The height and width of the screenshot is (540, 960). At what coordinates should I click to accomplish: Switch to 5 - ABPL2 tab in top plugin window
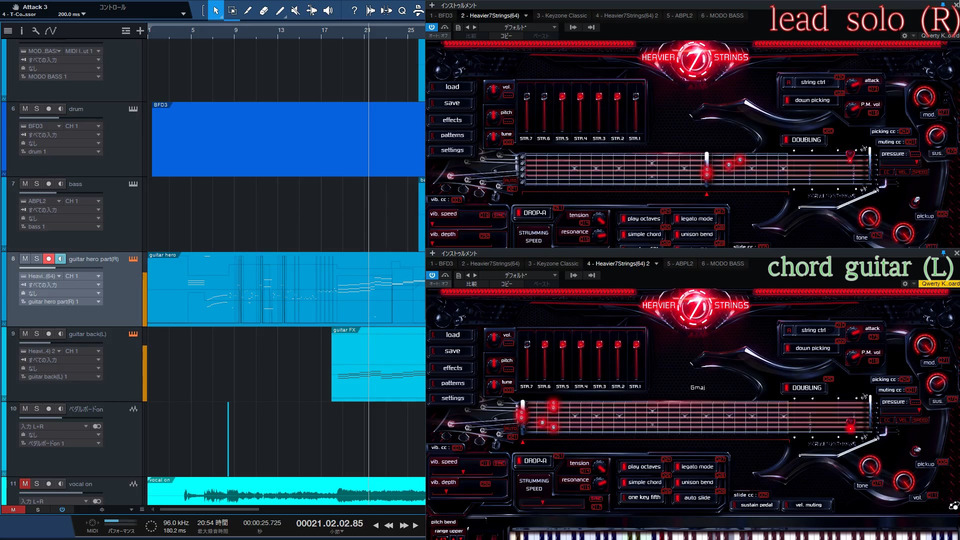(x=680, y=15)
